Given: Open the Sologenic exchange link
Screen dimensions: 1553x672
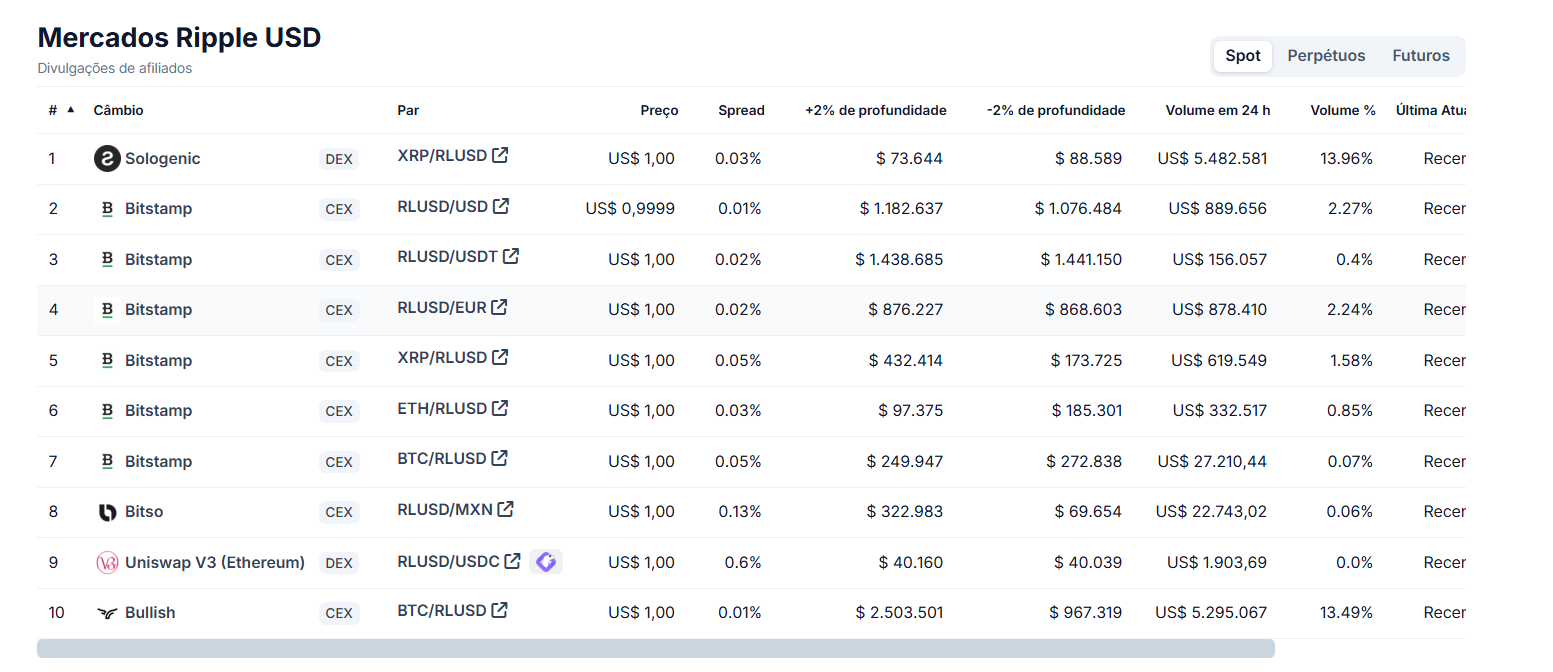Looking at the screenshot, I should tap(162, 158).
